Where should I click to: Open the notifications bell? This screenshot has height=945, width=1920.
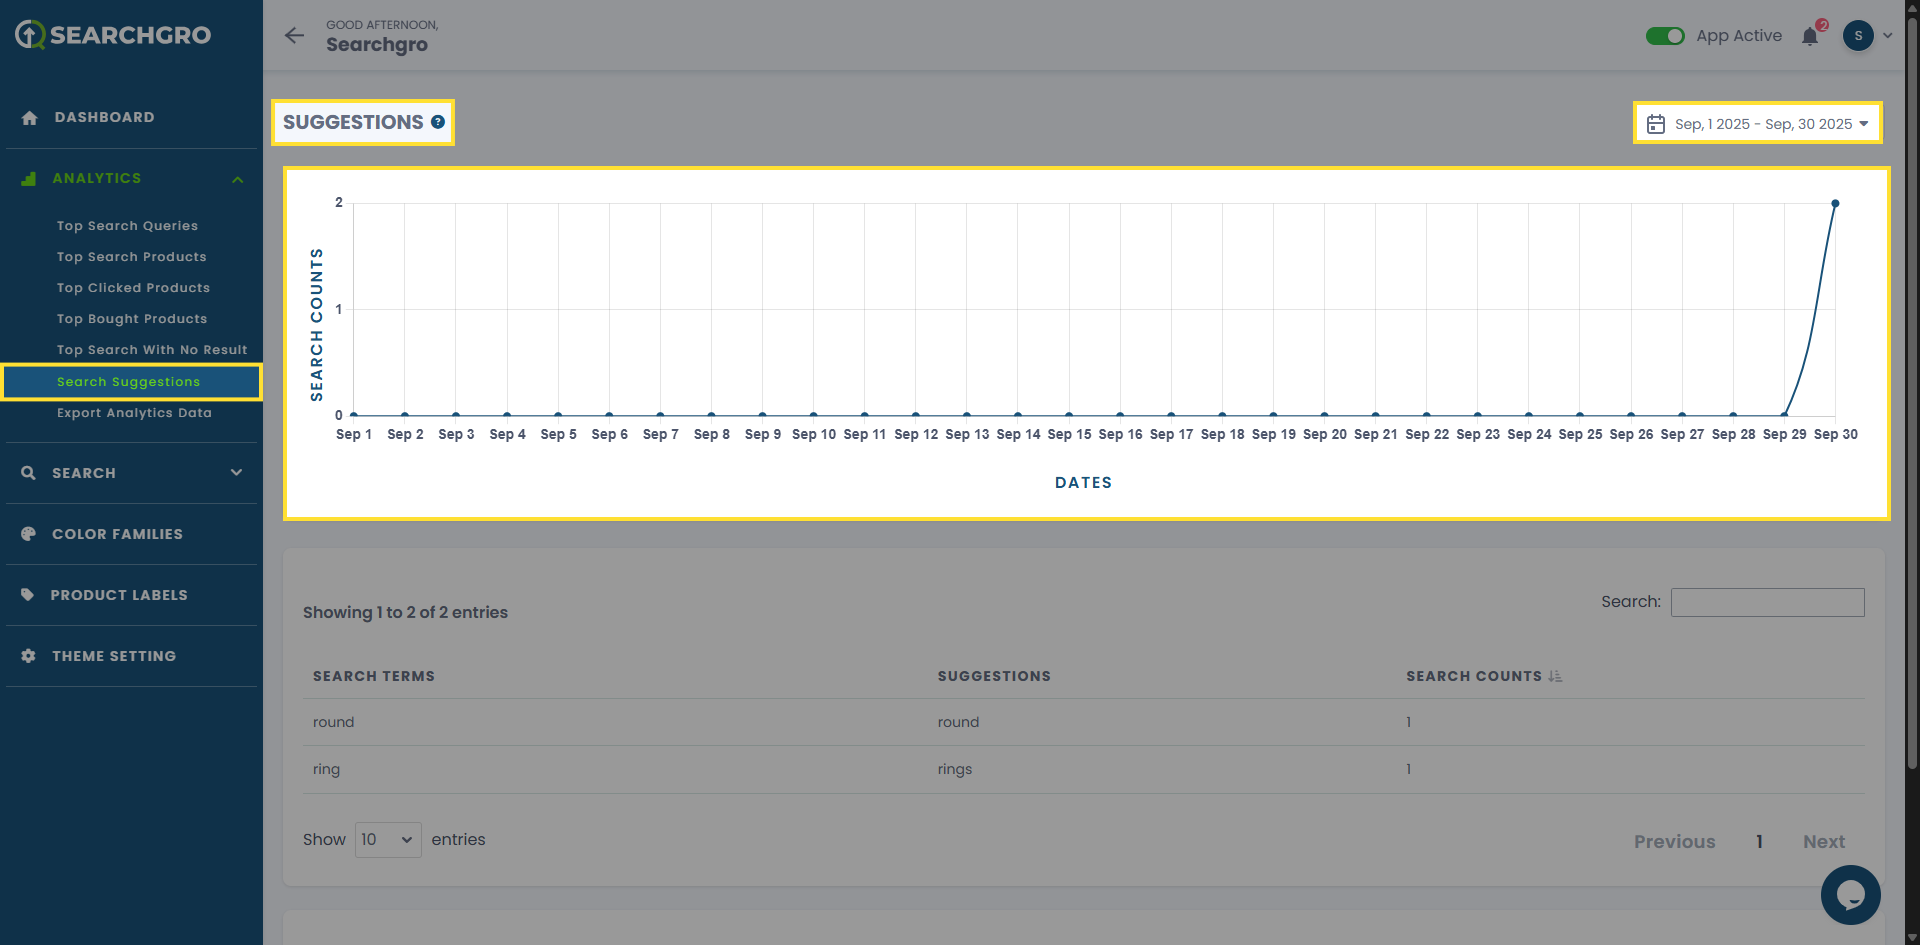(x=1810, y=37)
